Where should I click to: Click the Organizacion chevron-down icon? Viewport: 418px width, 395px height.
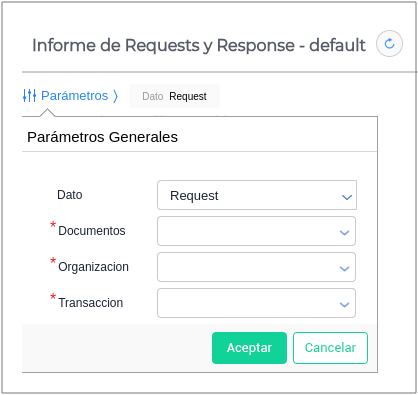(344, 269)
